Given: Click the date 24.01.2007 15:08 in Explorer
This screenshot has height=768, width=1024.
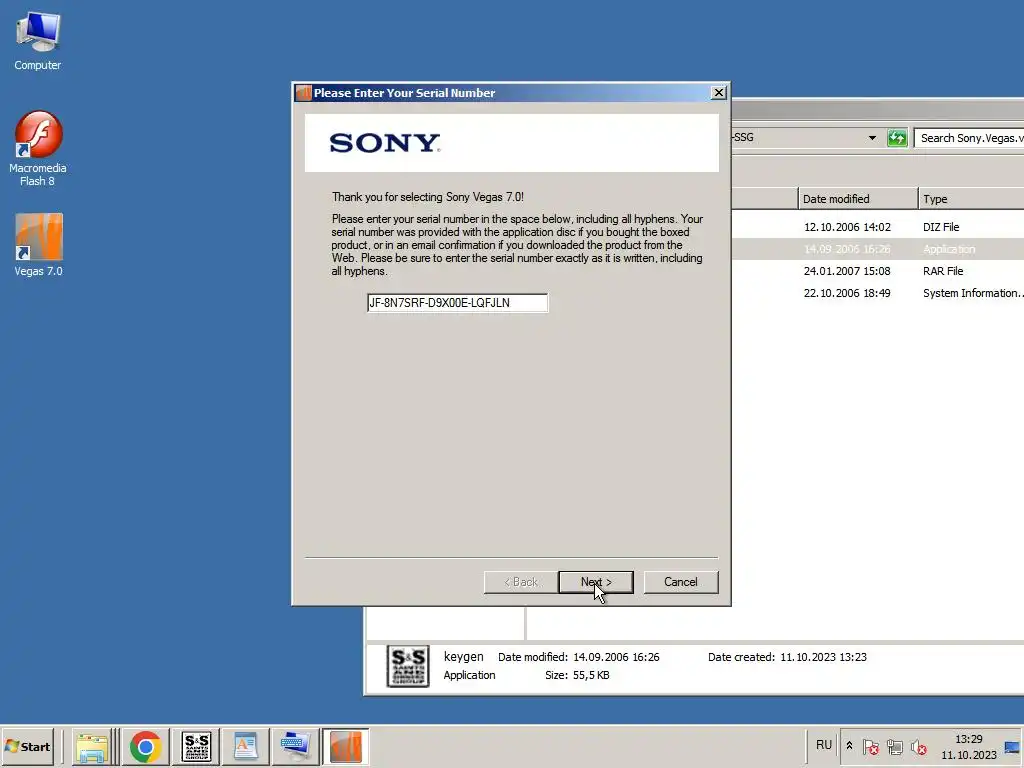Looking at the screenshot, I should (847, 271).
